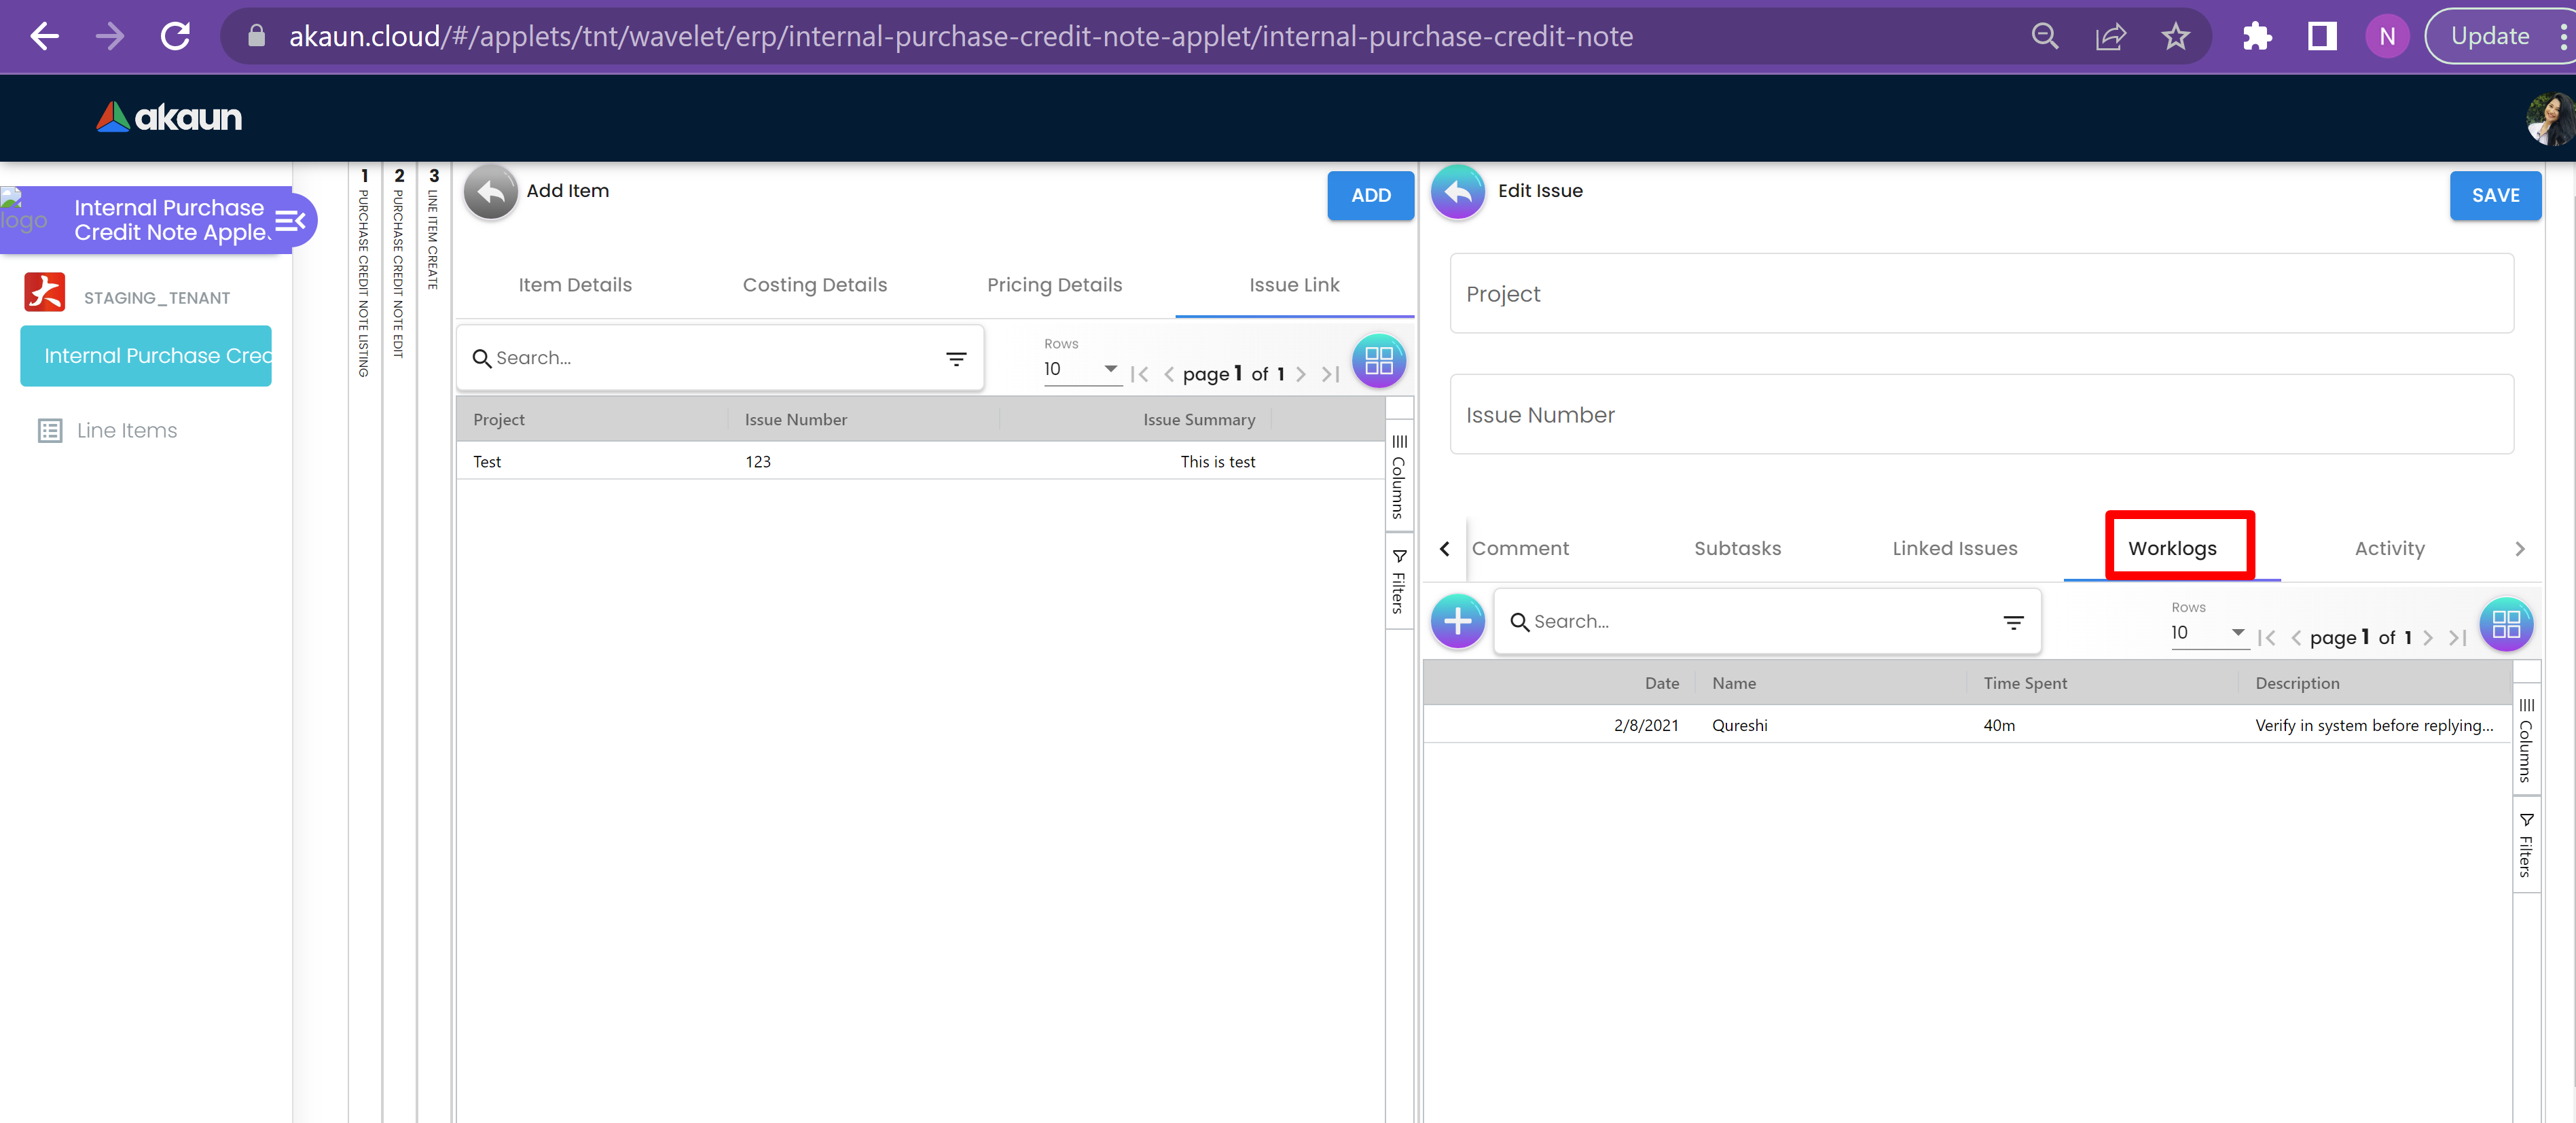Open the issue link grid view icon
Screen dimensions: 2576x1123
1378,360
